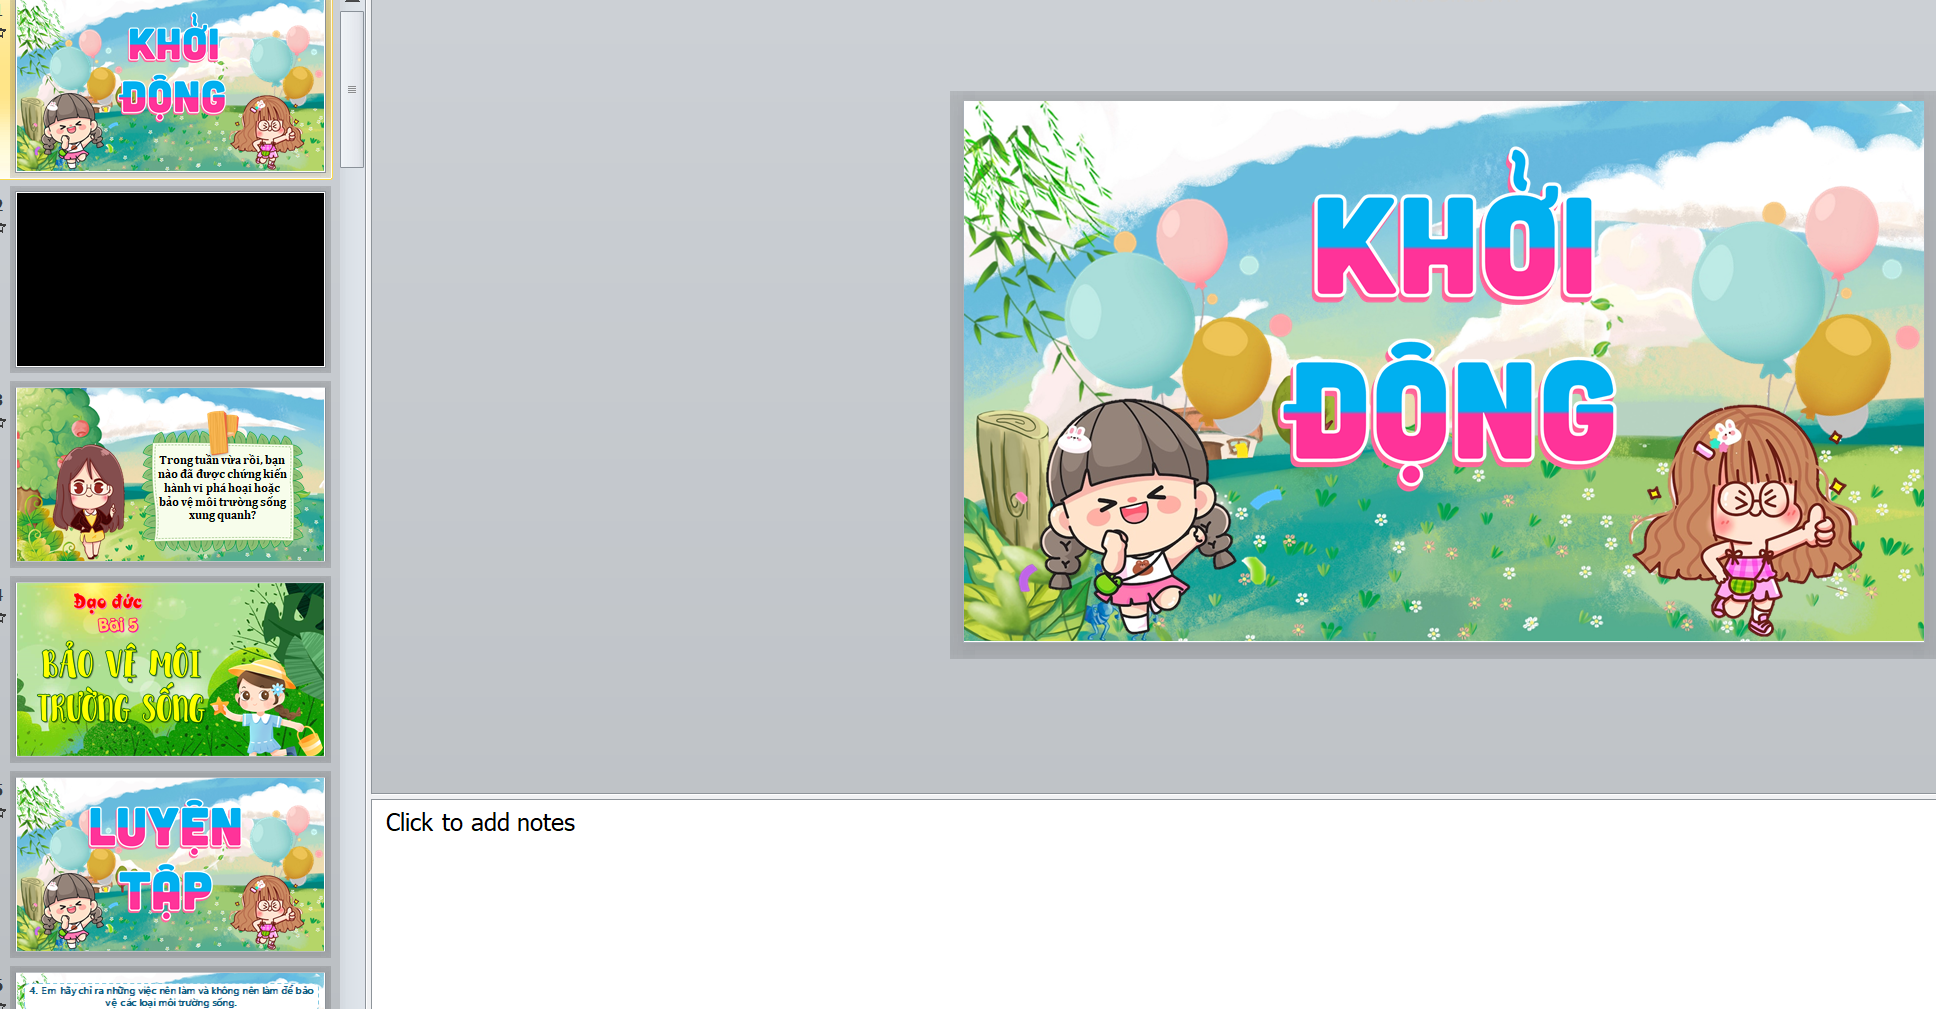The height and width of the screenshot is (1009, 1936).
Task: Click the scroll-up arrow of the thumbnail pane
Action: pyautogui.click(x=352, y=3)
